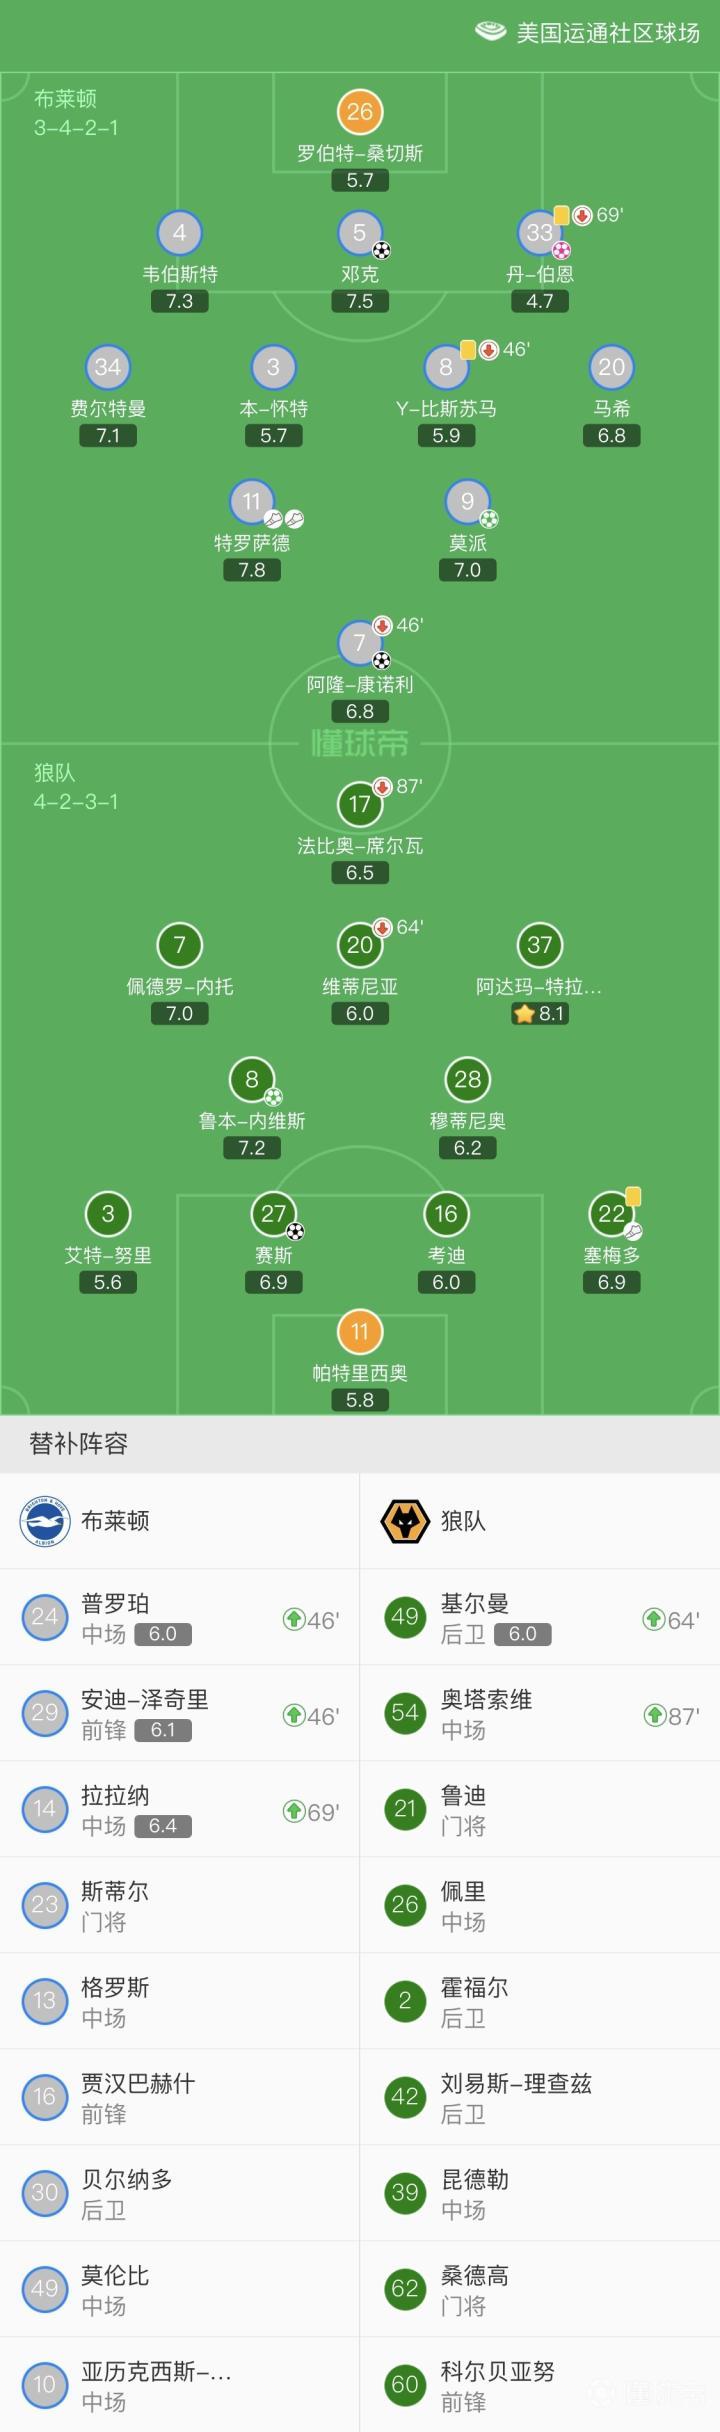Click the 替补阵容 section header
Image resolution: width=720 pixels, height=2432 pixels.
pos(79,1443)
